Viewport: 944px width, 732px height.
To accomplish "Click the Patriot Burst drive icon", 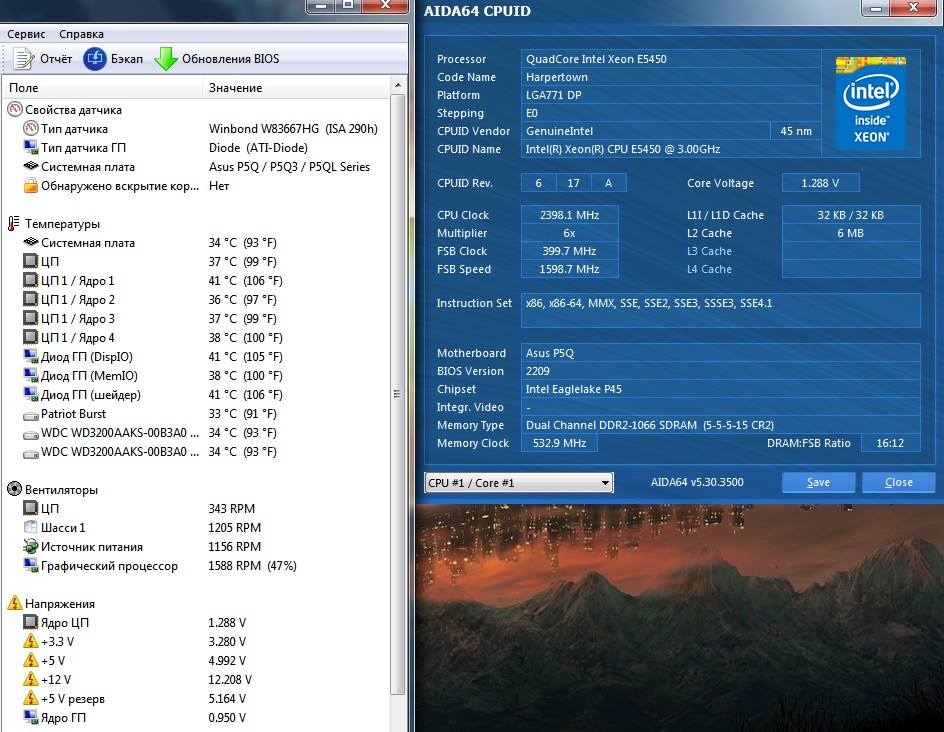I will point(31,415).
